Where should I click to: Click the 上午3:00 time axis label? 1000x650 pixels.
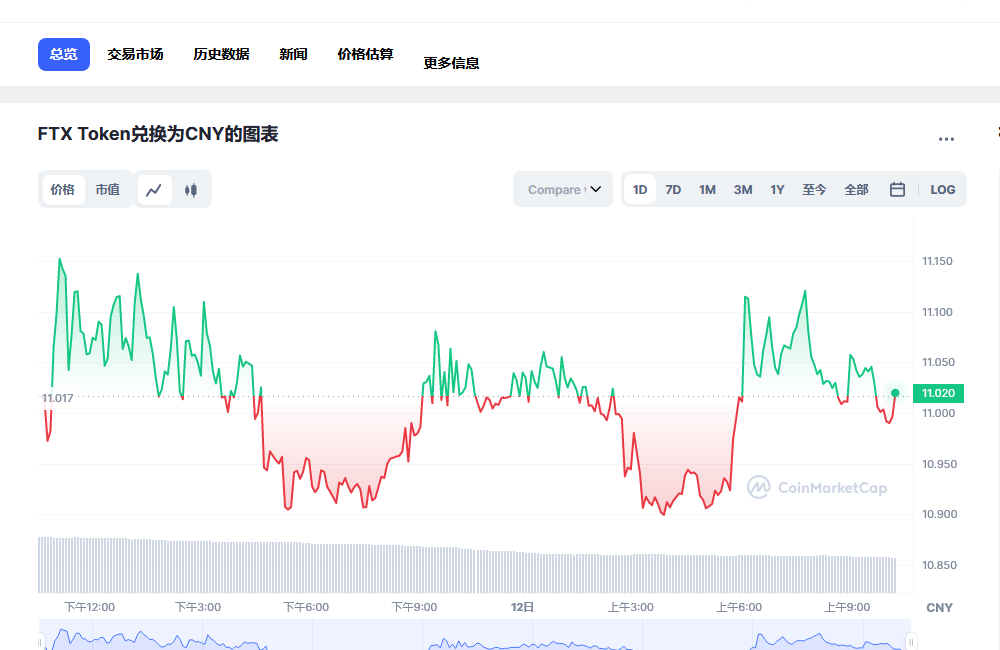(631, 607)
